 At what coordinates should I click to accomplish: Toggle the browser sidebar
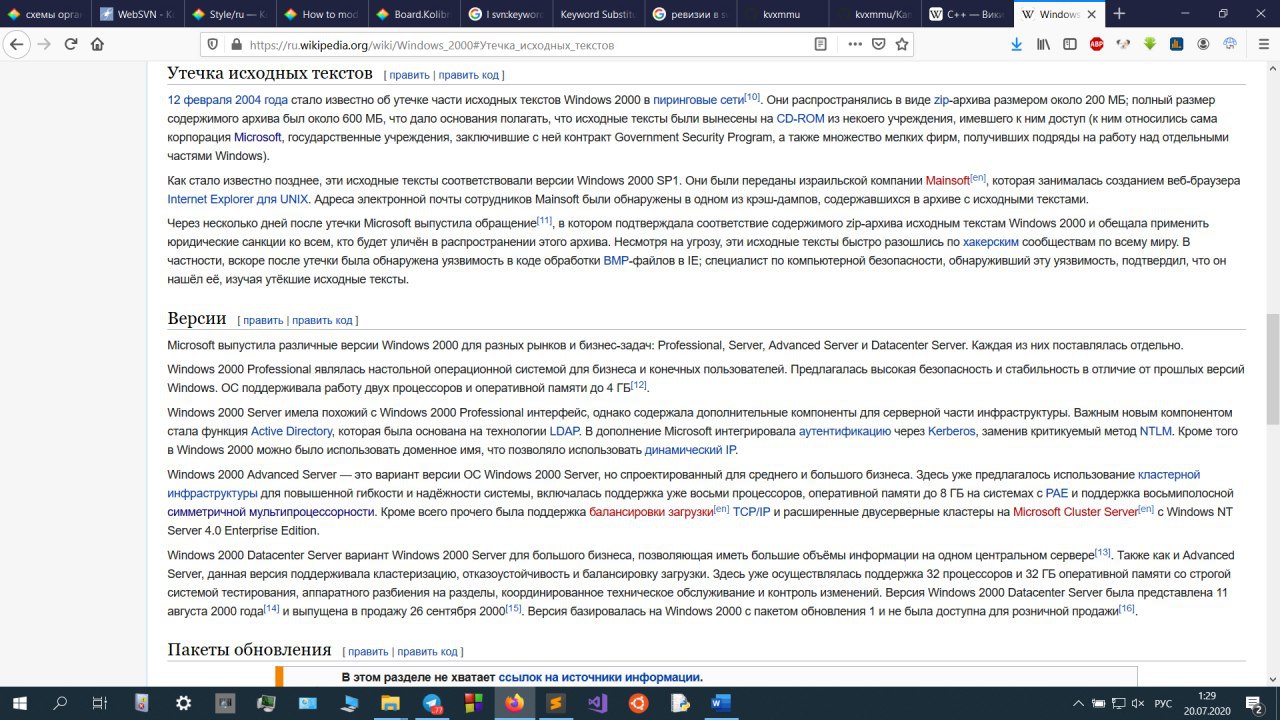coord(1069,44)
